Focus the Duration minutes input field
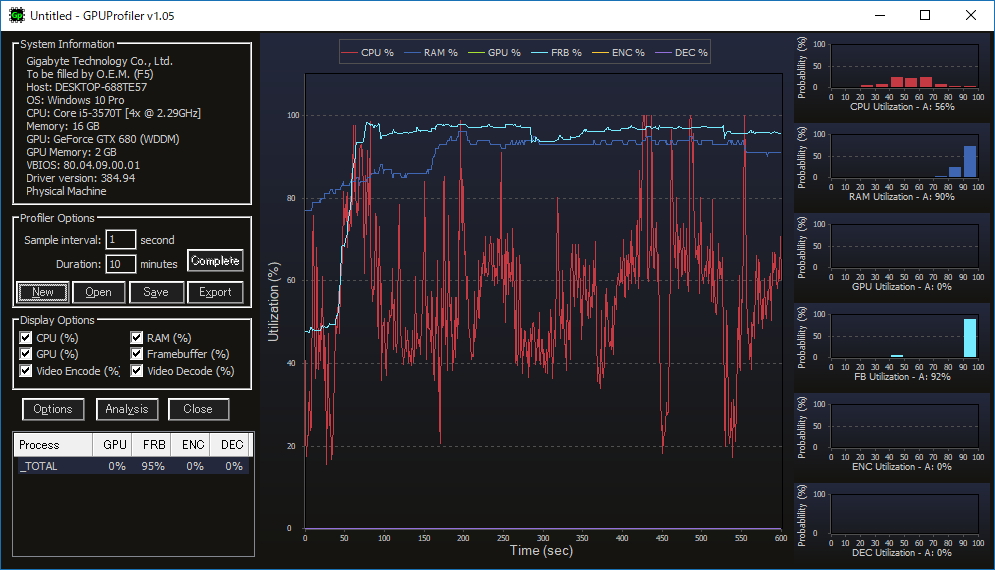995x570 pixels. tap(121, 263)
